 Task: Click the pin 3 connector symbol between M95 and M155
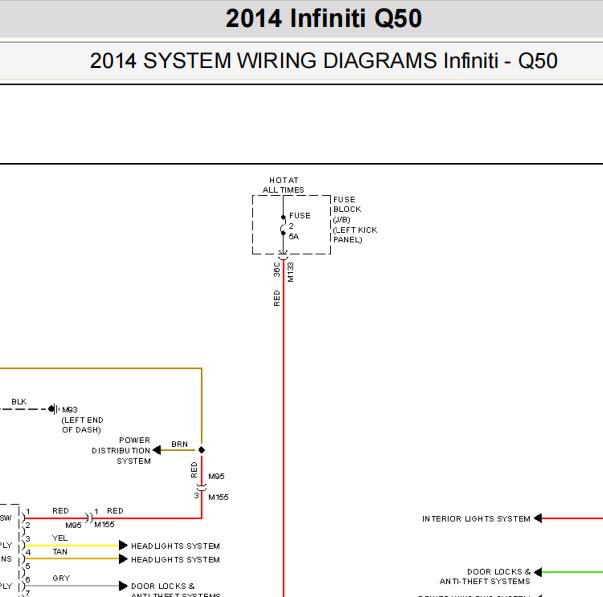click(x=202, y=488)
